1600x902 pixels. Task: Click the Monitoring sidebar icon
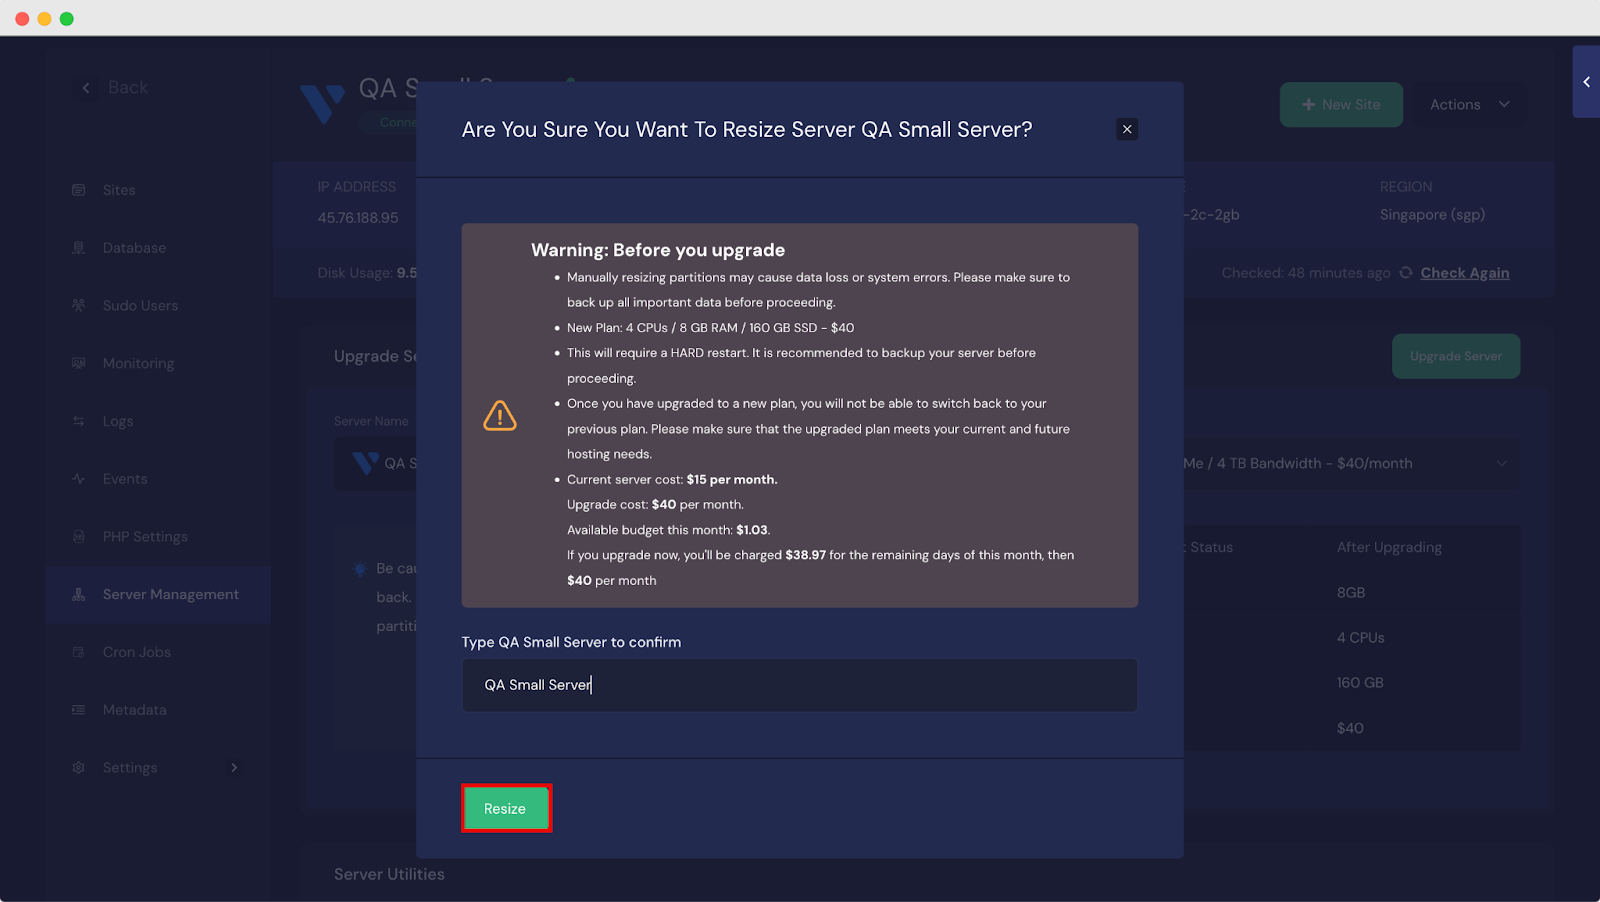pos(79,364)
